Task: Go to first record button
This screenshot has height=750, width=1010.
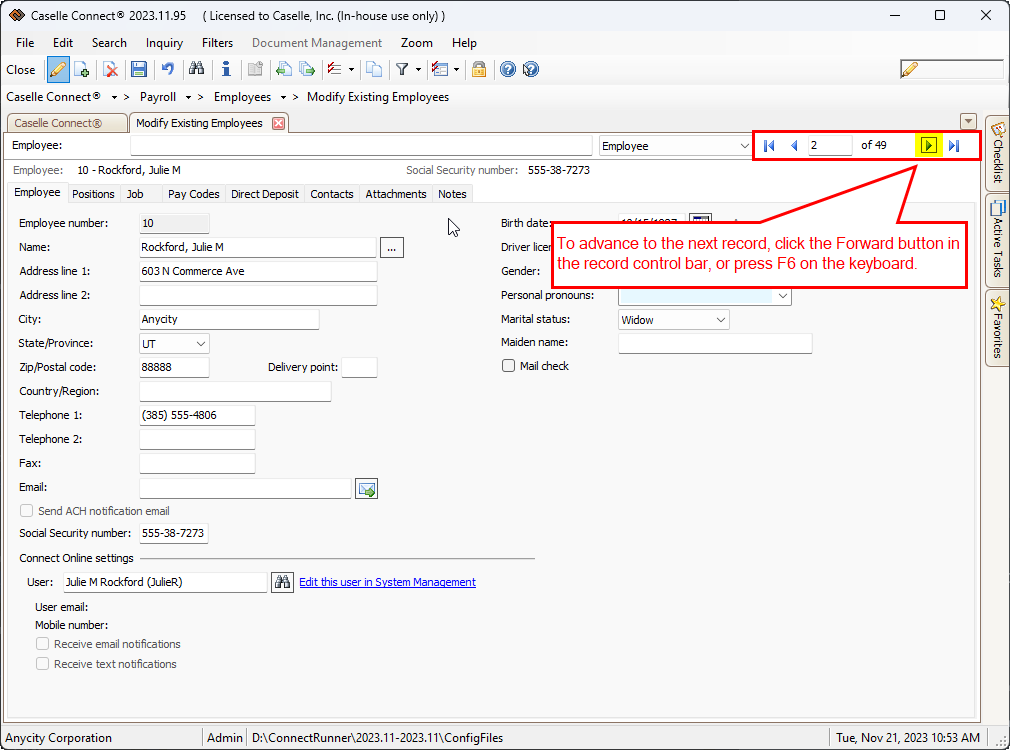Action: pyautogui.click(x=769, y=146)
